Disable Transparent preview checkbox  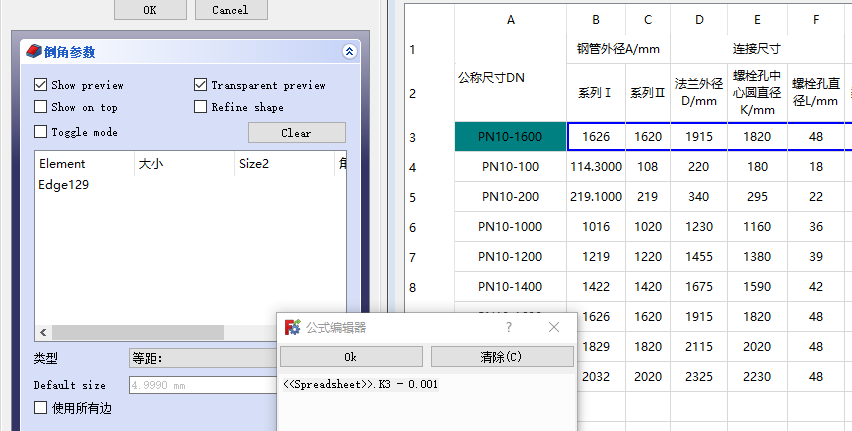201,85
